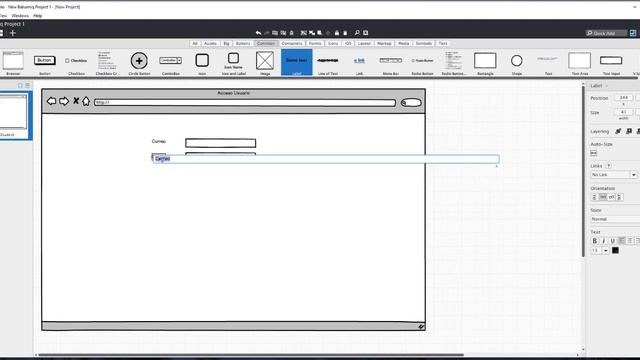Click the browser home icon in mockup
640x360 pixels.
(x=86, y=101)
